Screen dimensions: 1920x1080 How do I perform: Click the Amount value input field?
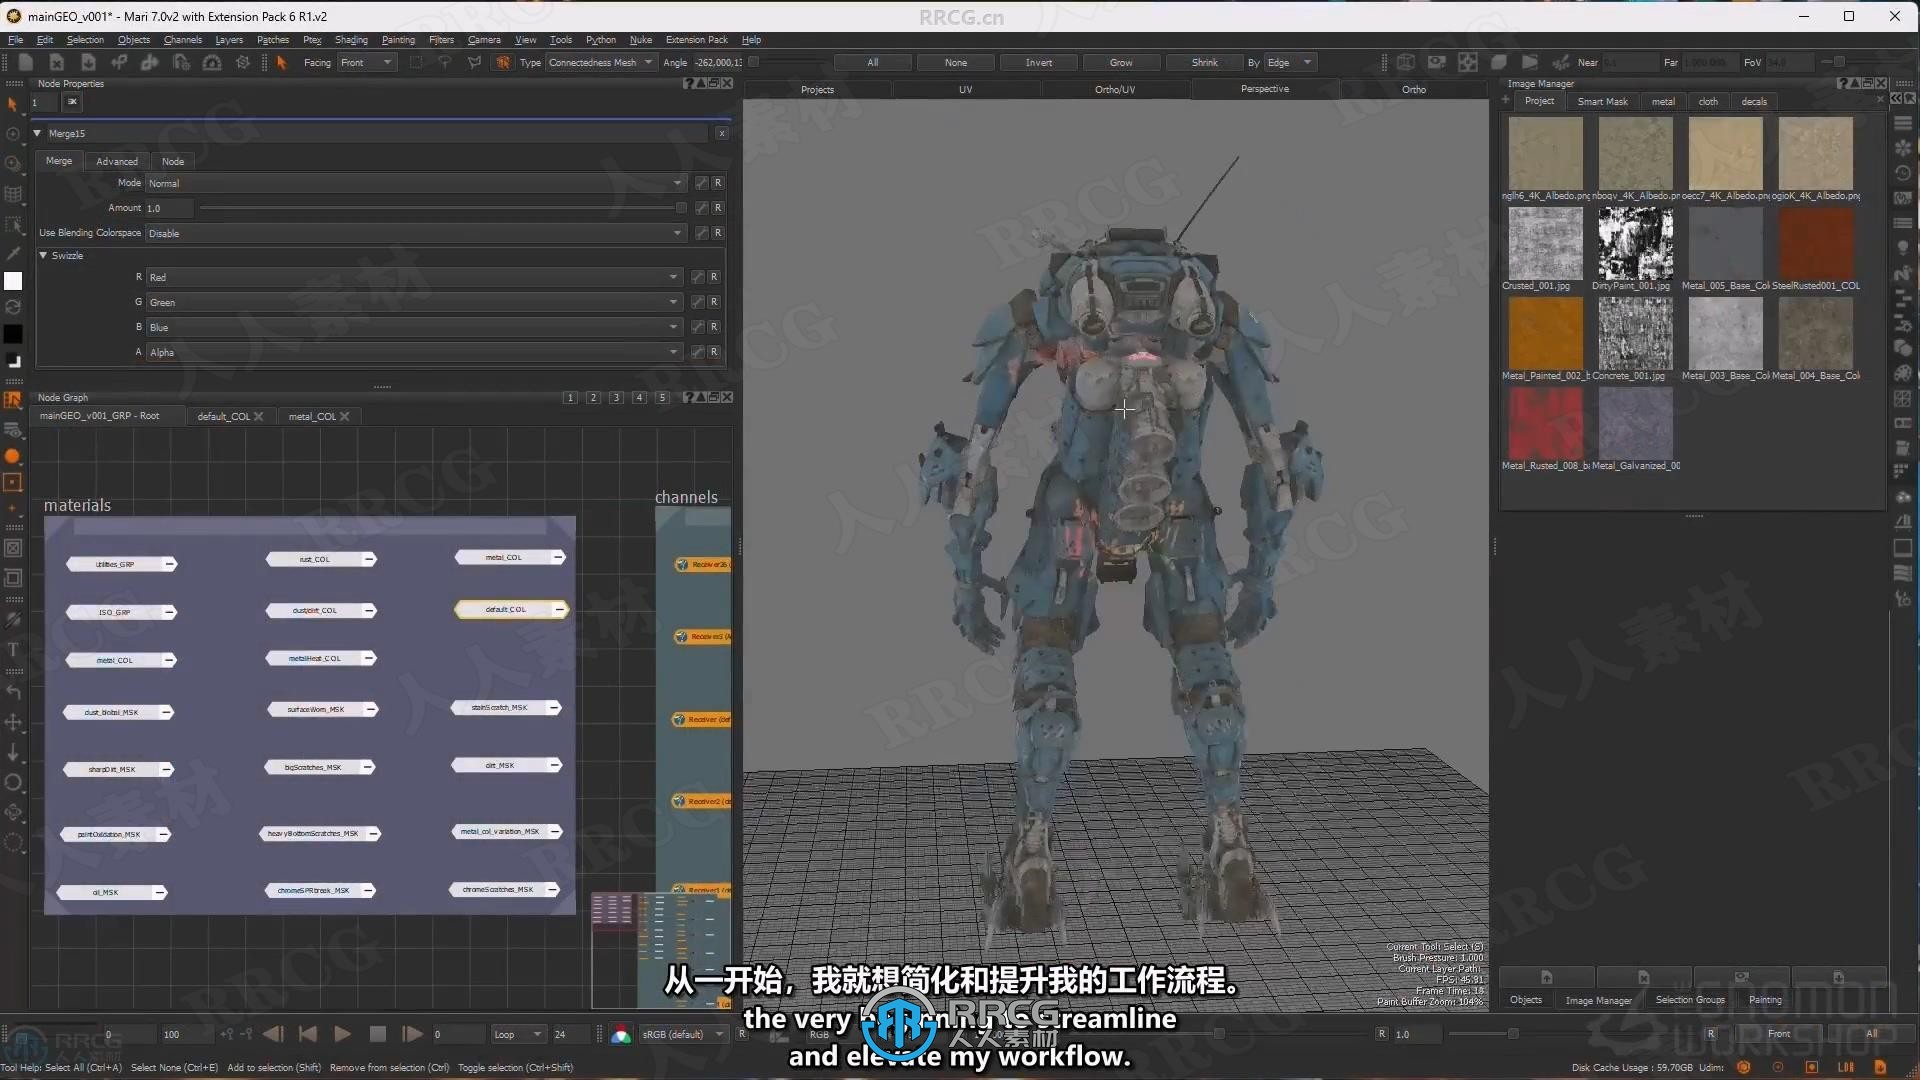pyautogui.click(x=168, y=208)
